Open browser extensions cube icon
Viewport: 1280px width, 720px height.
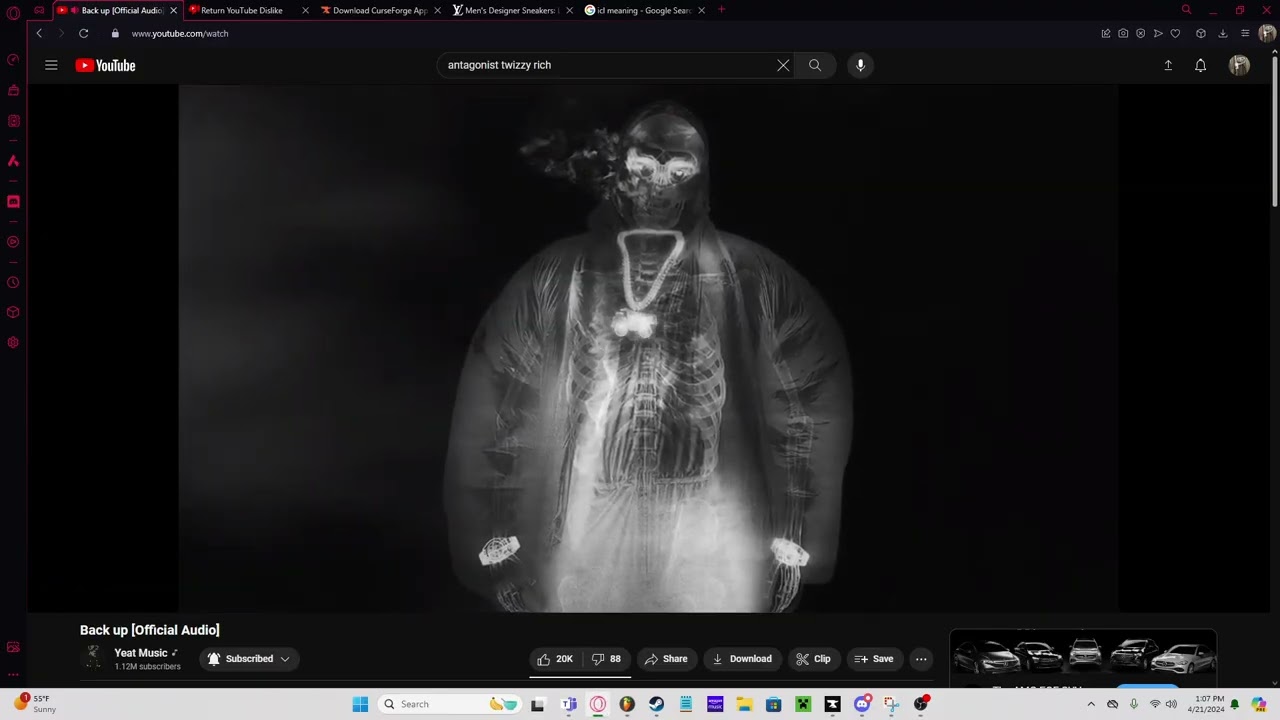(x=1201, y=33)
